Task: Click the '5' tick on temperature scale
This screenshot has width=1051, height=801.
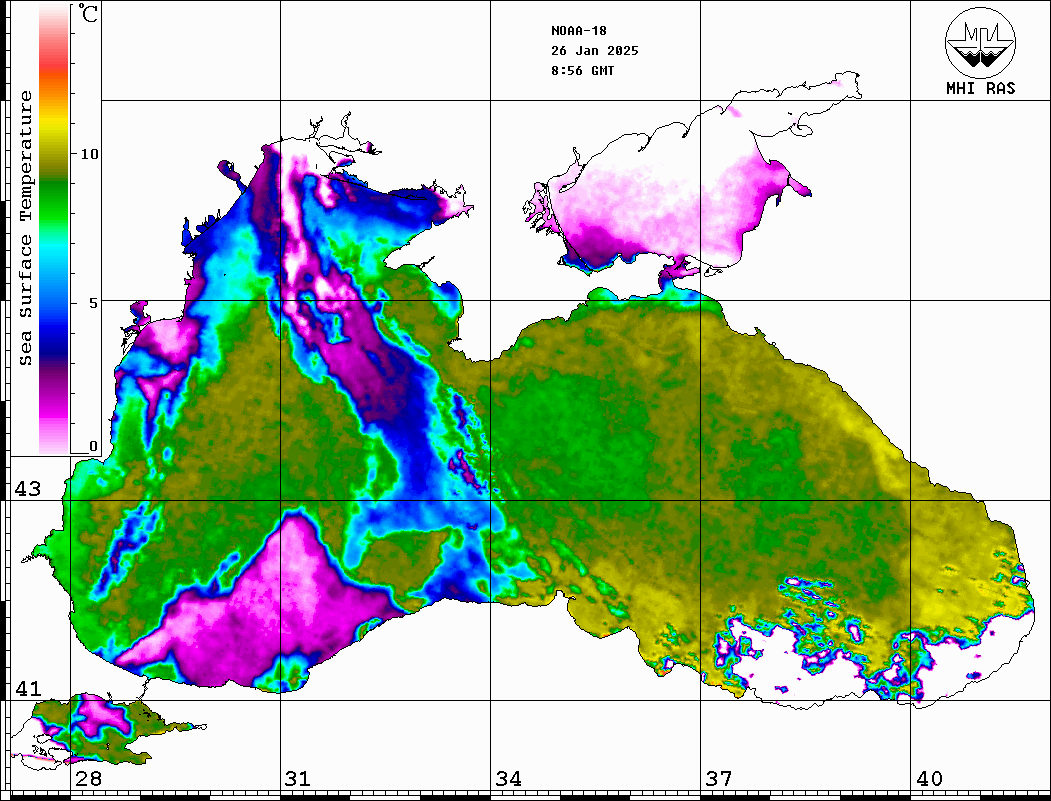Action: [93, 303]
